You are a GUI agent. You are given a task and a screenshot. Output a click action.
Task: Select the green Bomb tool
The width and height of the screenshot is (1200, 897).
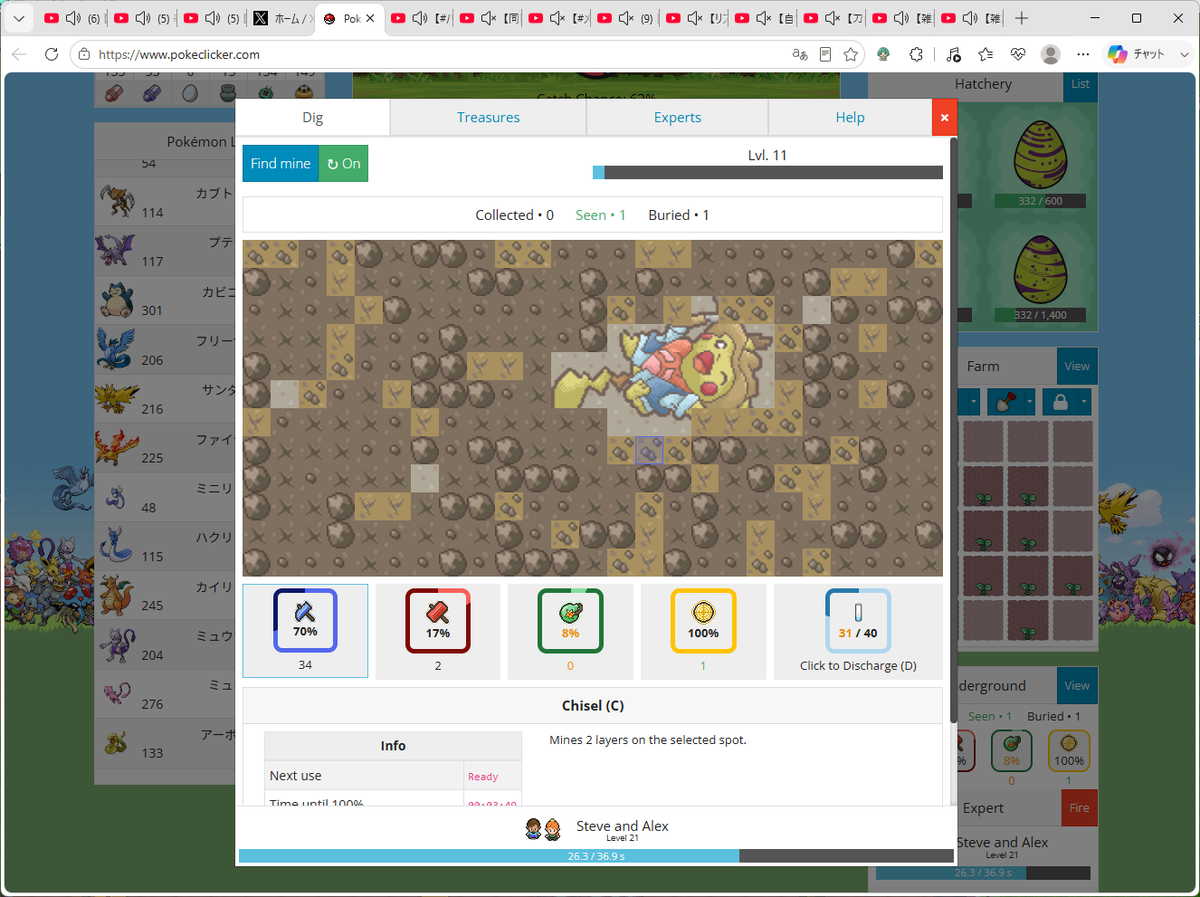570,631
